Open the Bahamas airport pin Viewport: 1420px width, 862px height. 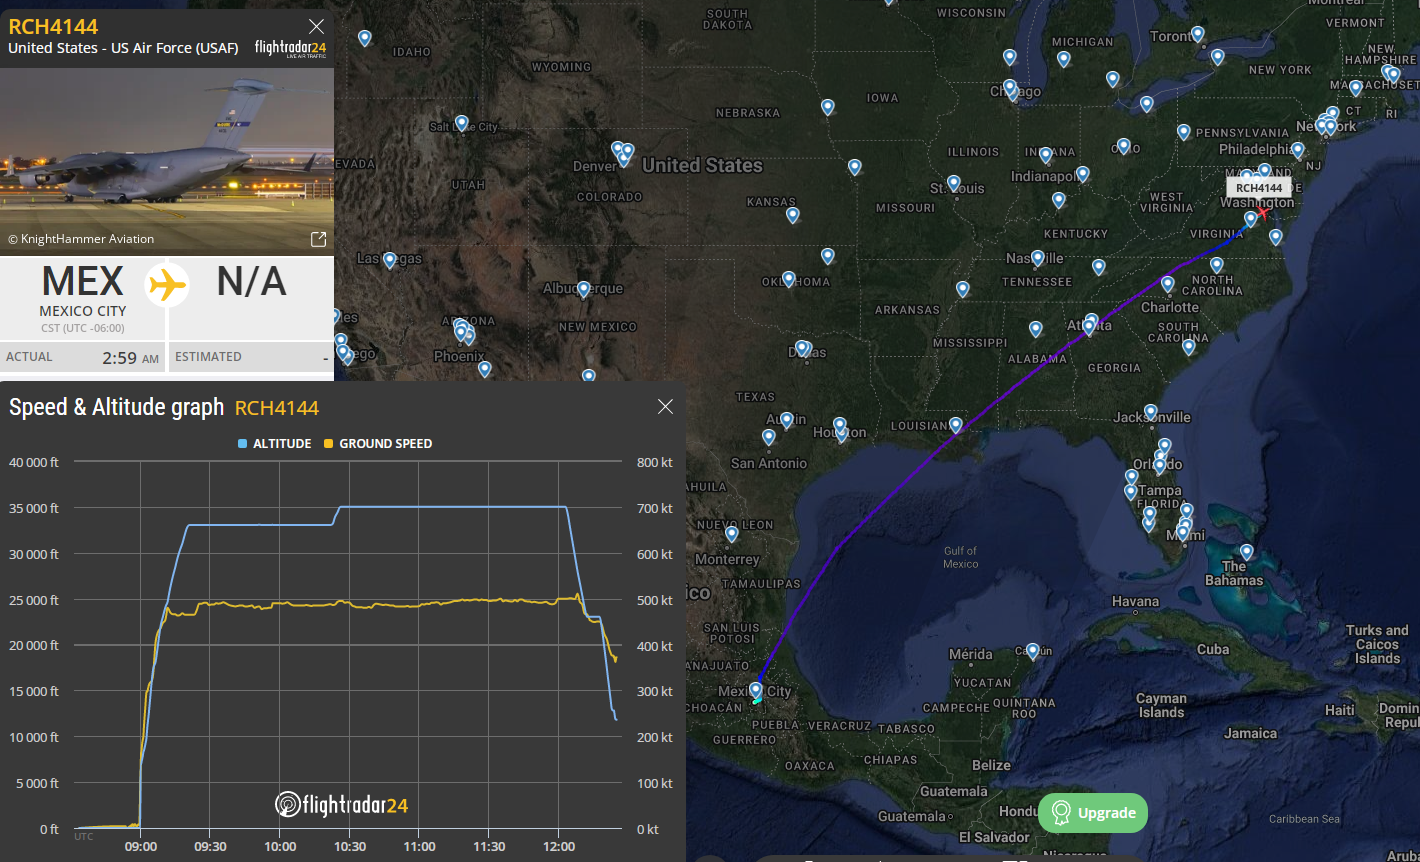pos(1247,551)
